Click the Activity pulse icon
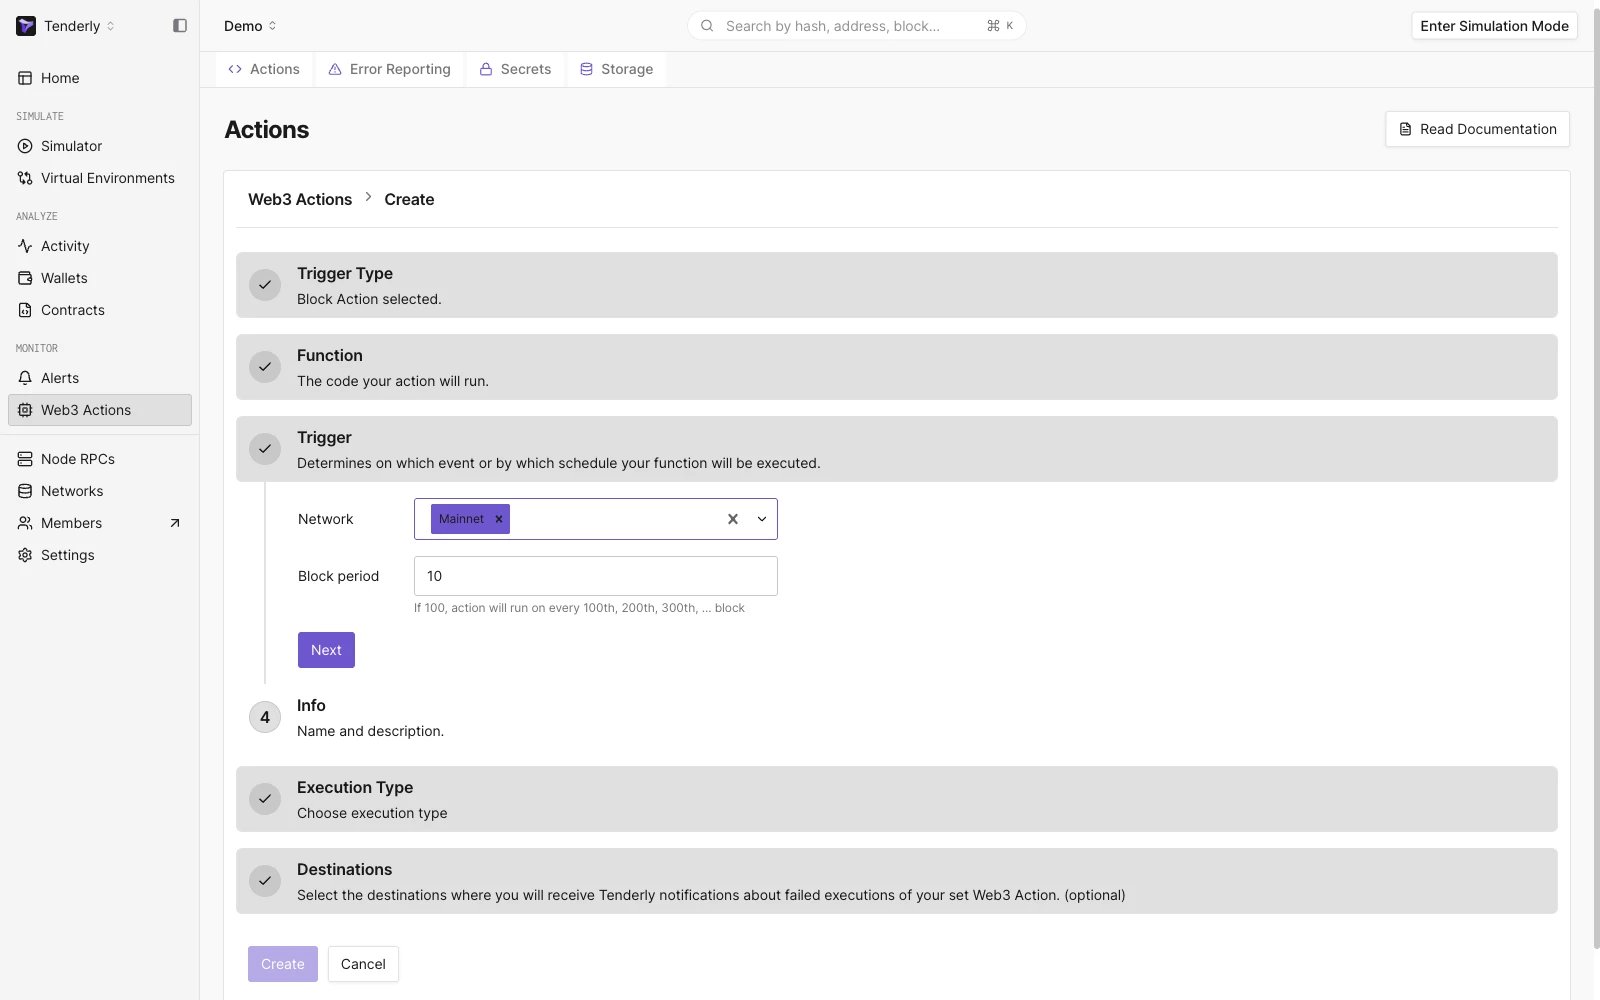Screen dimensions: 1600x1000 pos(25,246)
